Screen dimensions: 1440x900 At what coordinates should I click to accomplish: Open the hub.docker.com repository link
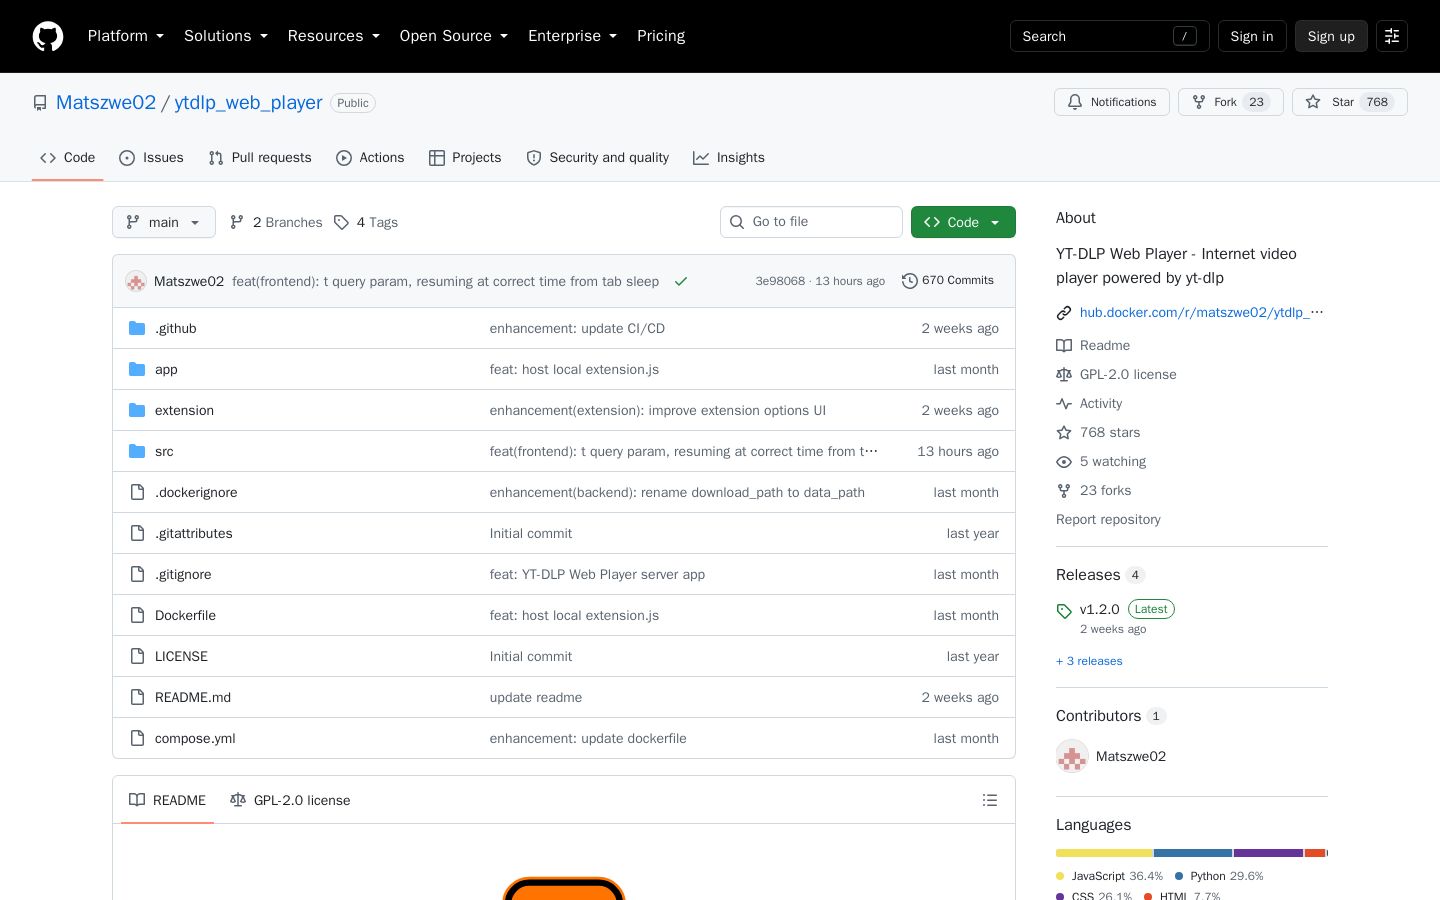pos(1202,313)
